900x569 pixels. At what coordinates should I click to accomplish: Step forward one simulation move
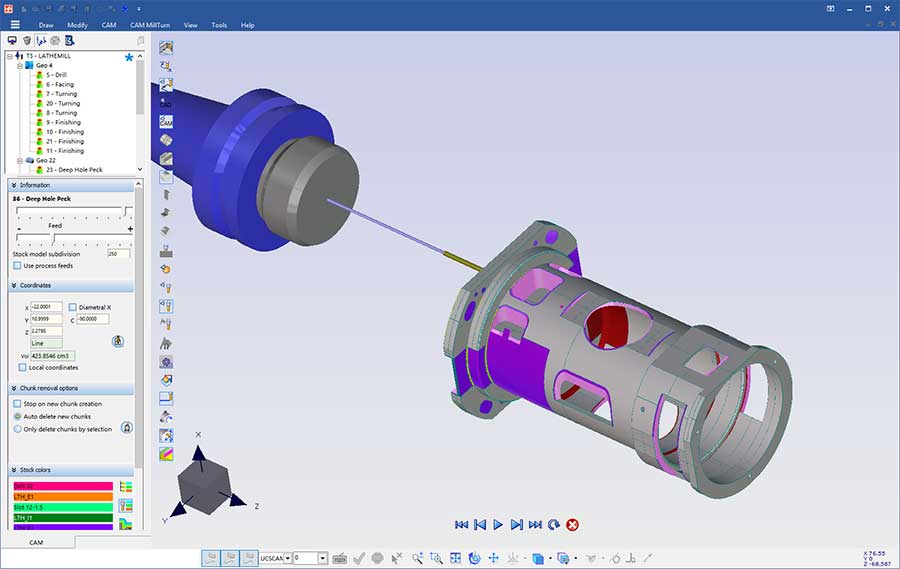click(x=516, y=524)
